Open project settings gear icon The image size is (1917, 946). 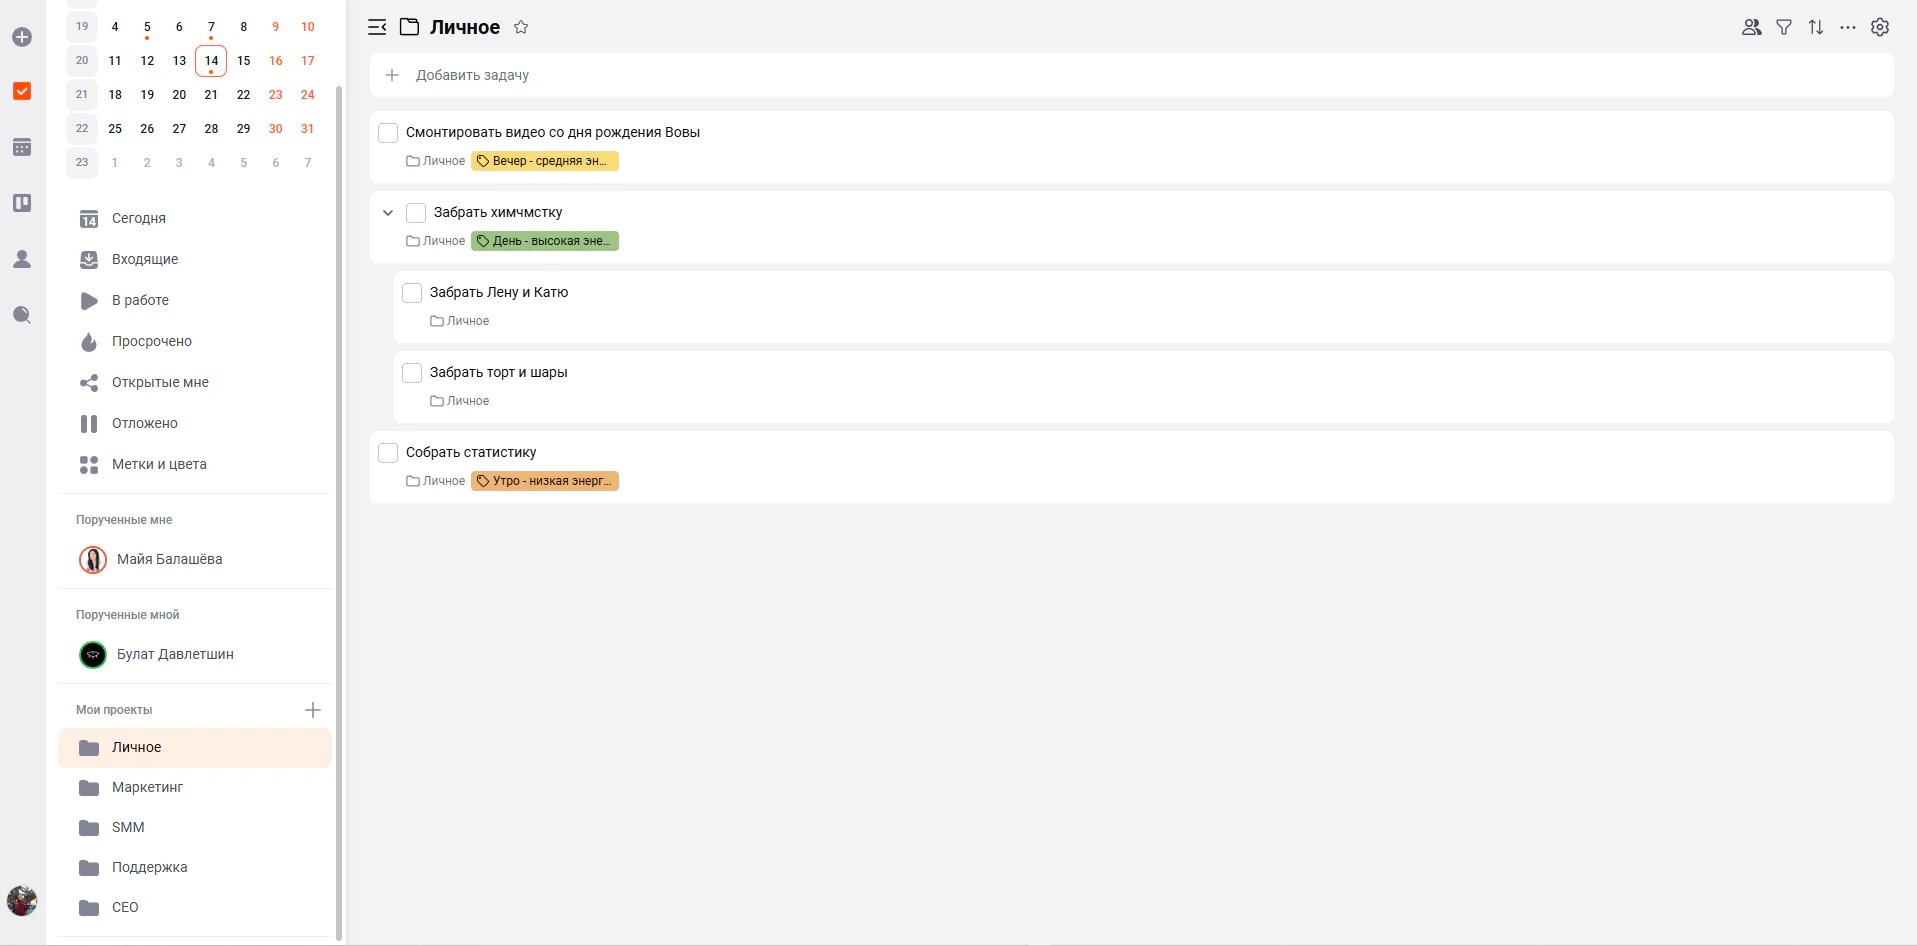1880,27
